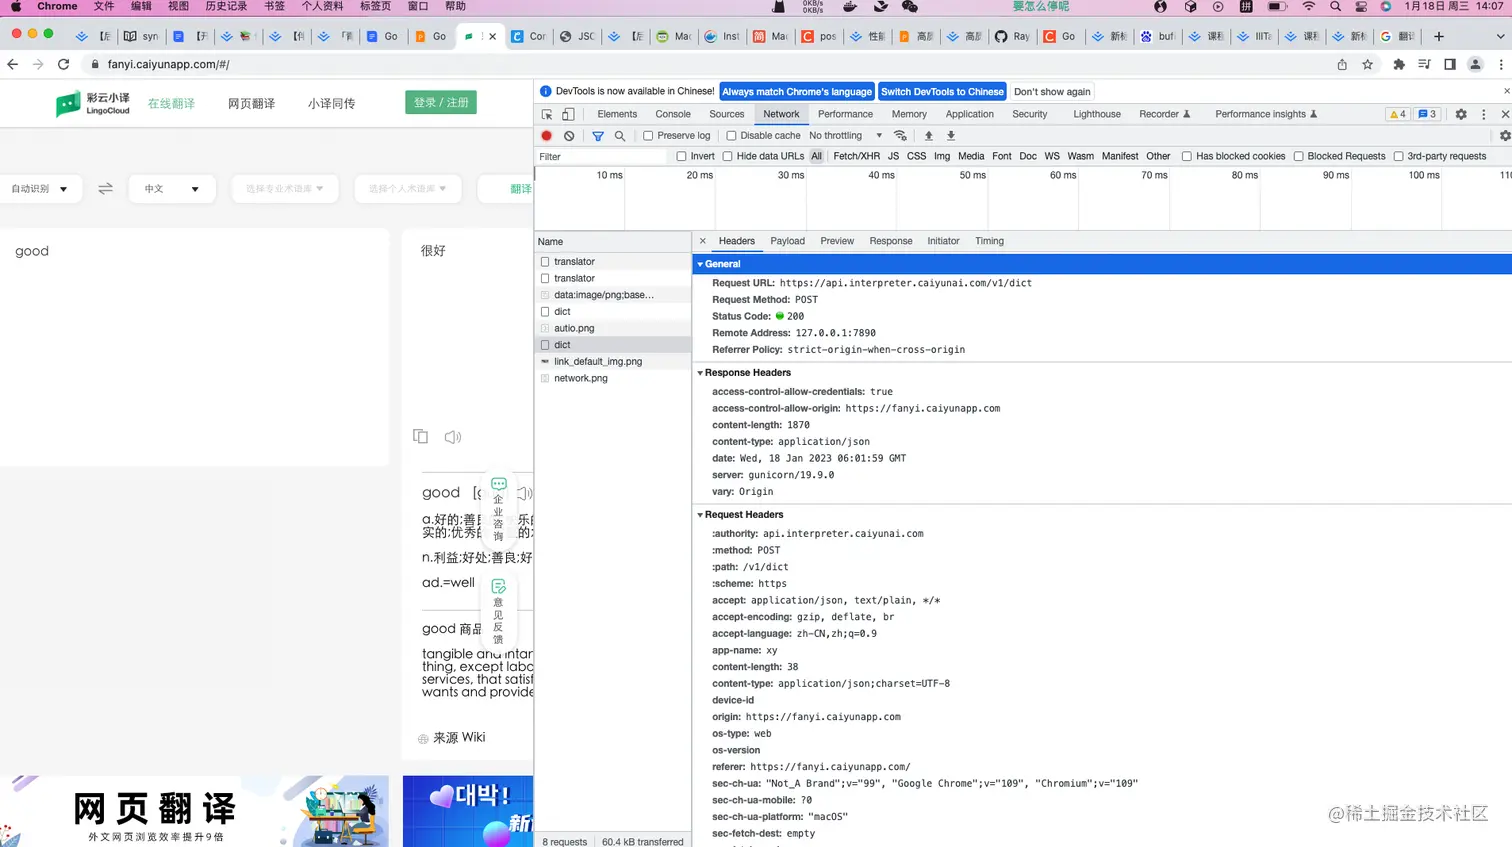Open the Preview tab
This screenshot has height=847, width=1512.
tap(837, 241)
